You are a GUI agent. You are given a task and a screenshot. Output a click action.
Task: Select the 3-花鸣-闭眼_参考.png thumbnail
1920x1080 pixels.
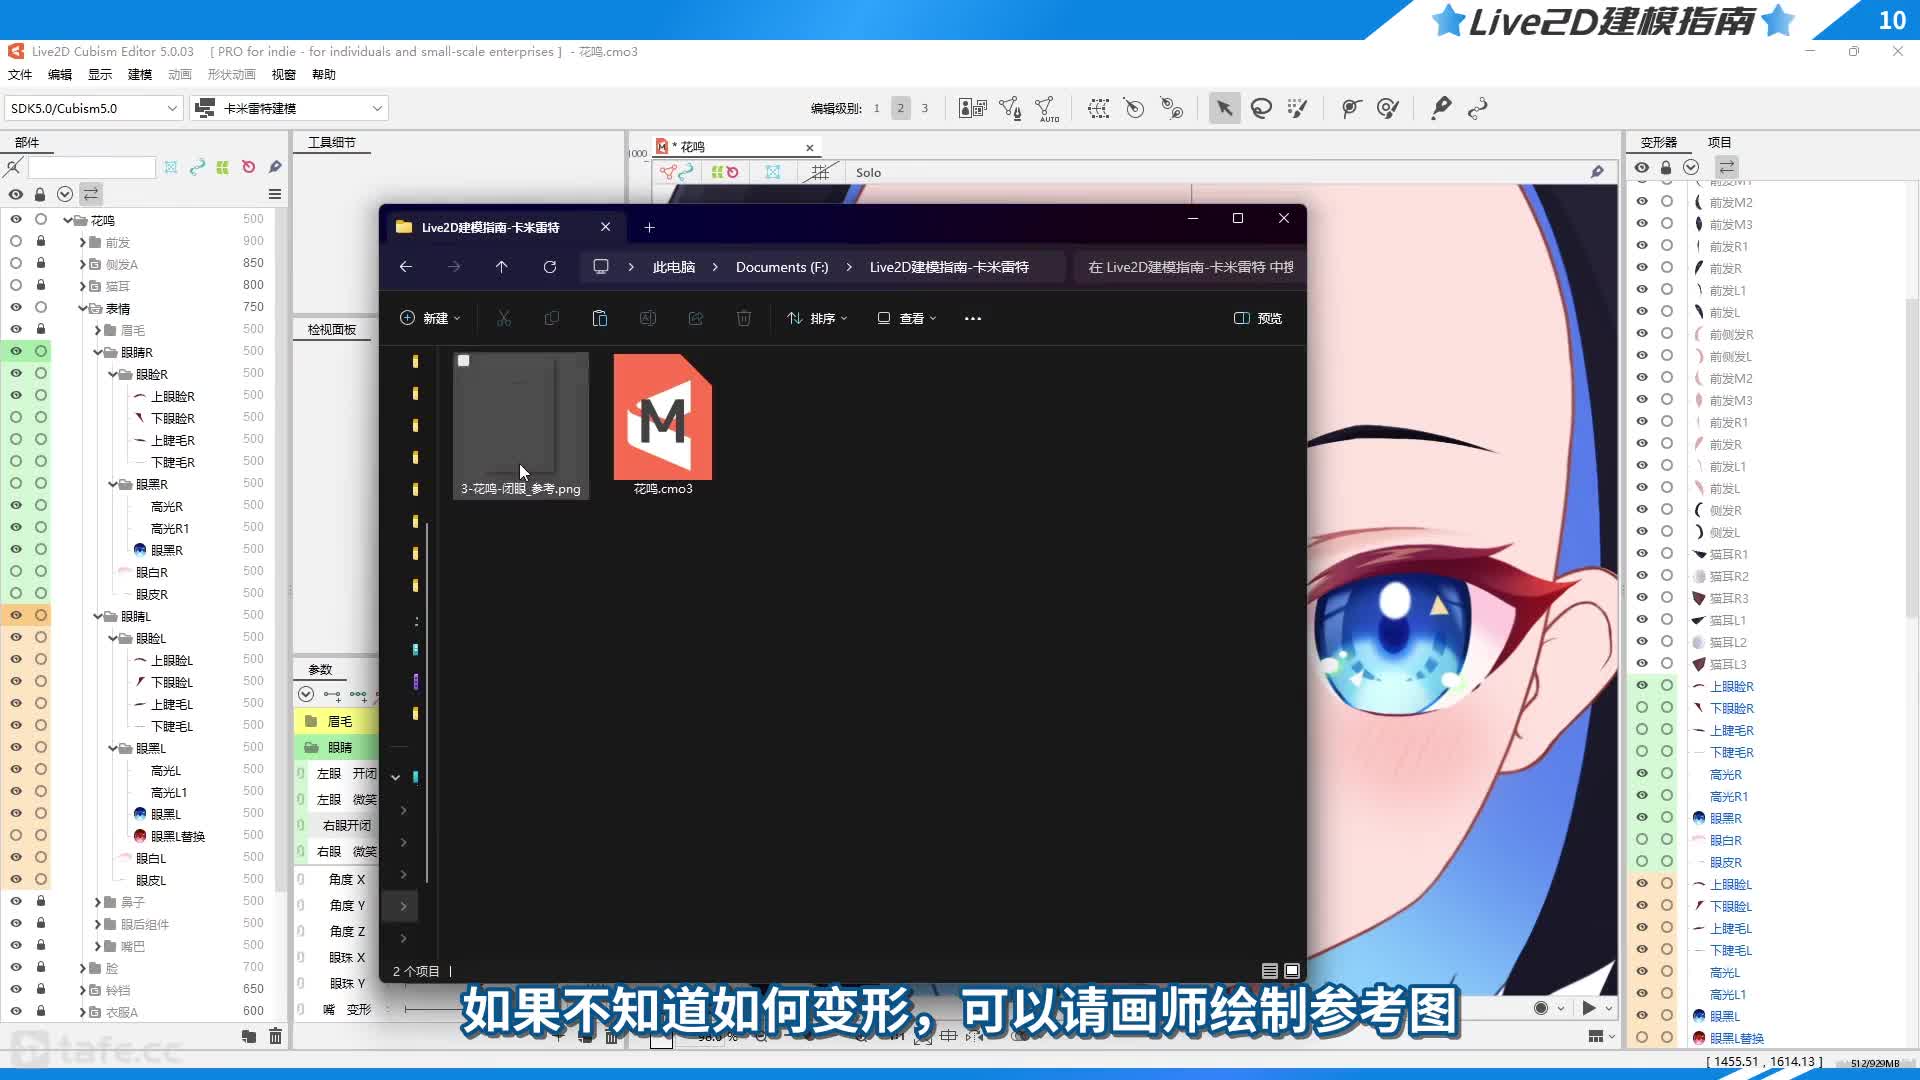click(521, 425)
